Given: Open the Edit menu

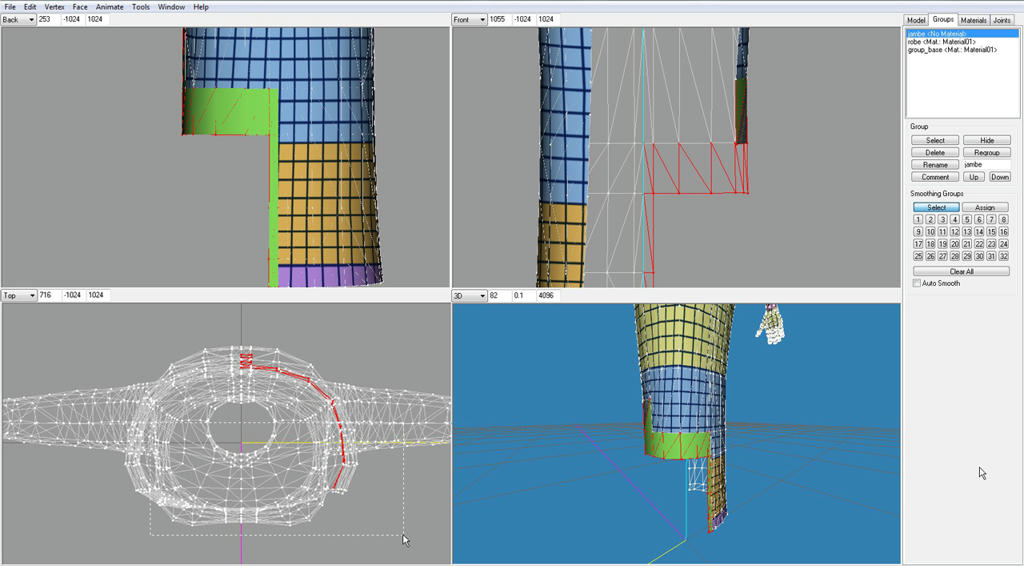Looking at the screenshot, I should (x=30, y=7).
